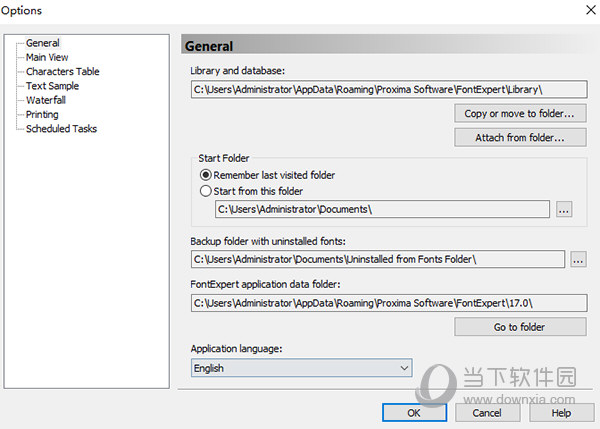Viewport: 600px width, 429px height.
Task: Open the Characters Table options page
Action: (x=62, y=72)
